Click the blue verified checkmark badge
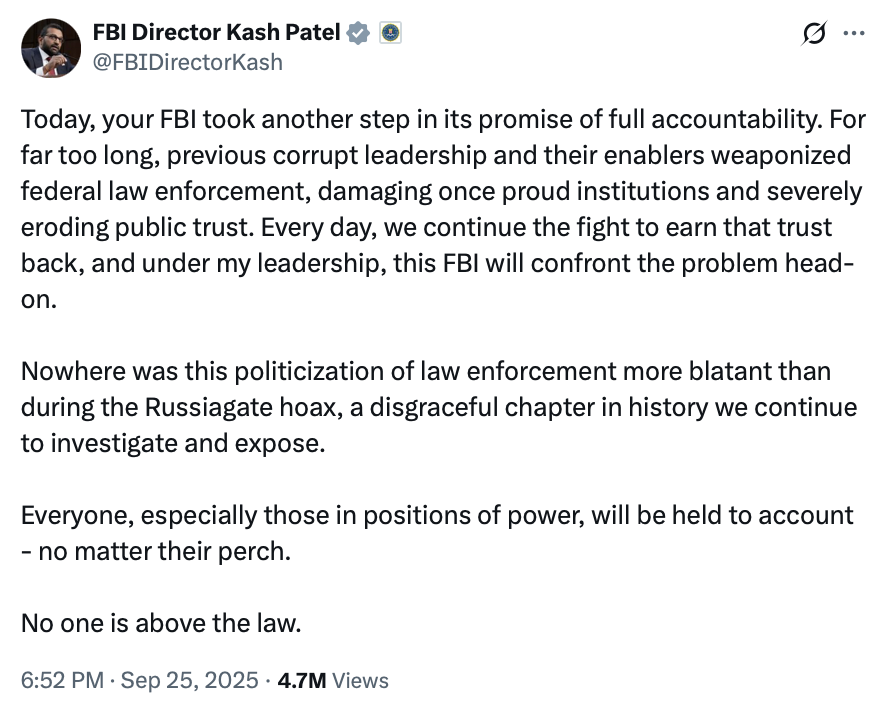The height and width of the screenshot is (708, 890). coord(358,33)
